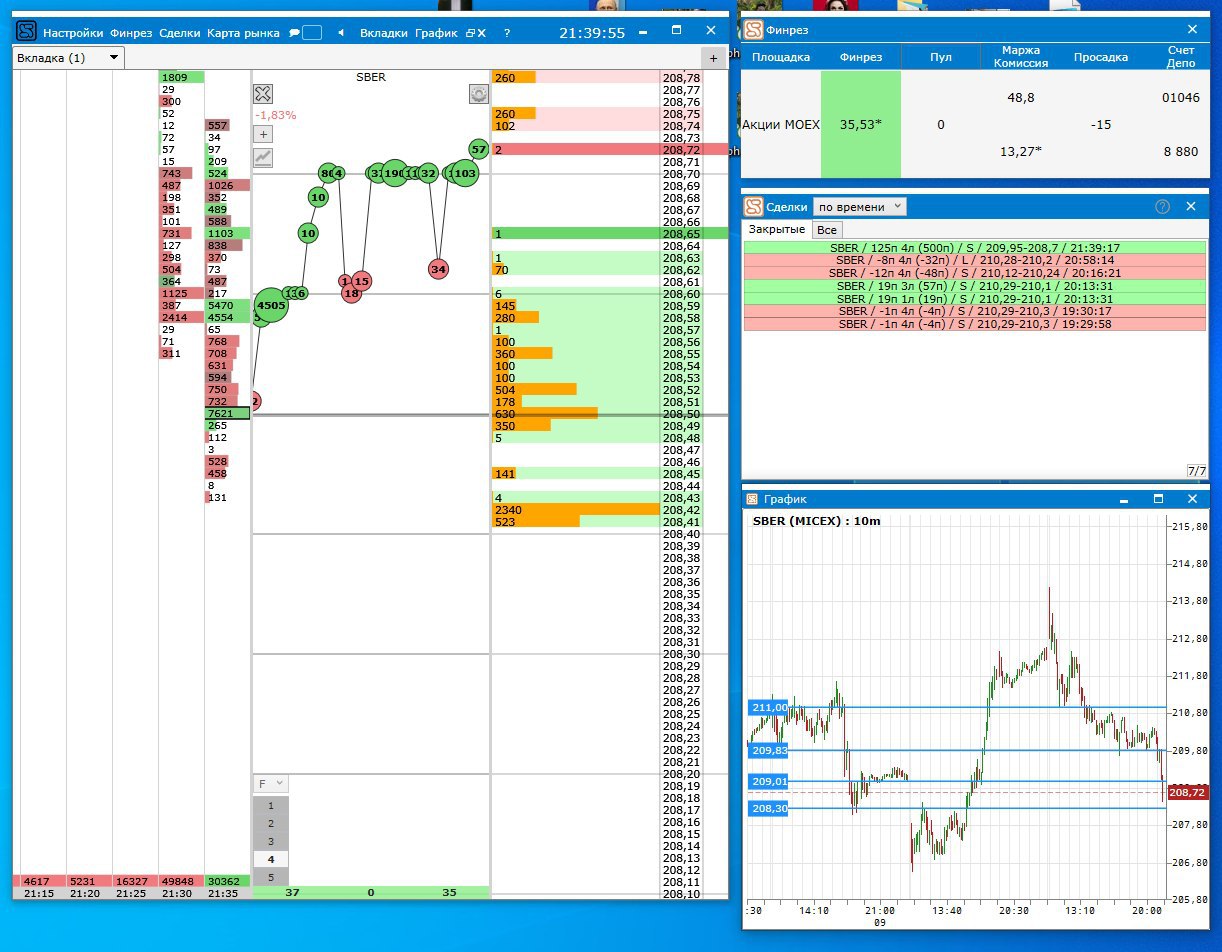Select volume preset 2
The width and height of the screenshot is (1222, 952).
271,823
